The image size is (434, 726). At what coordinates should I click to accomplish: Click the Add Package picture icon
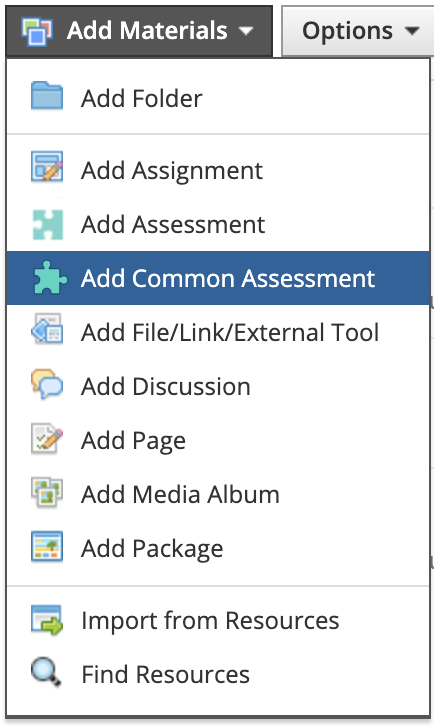point(47,546)
